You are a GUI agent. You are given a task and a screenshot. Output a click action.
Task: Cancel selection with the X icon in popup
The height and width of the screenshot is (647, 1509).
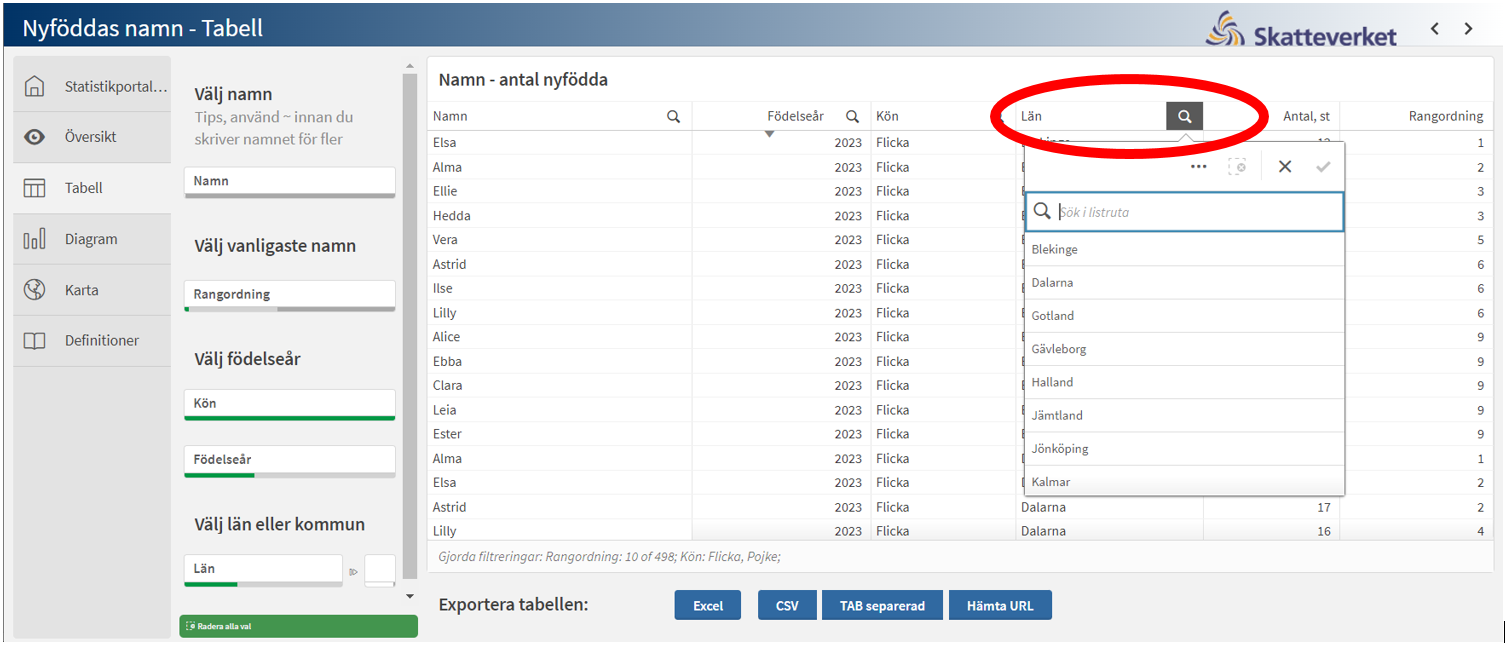click(x=1285, y=167)
